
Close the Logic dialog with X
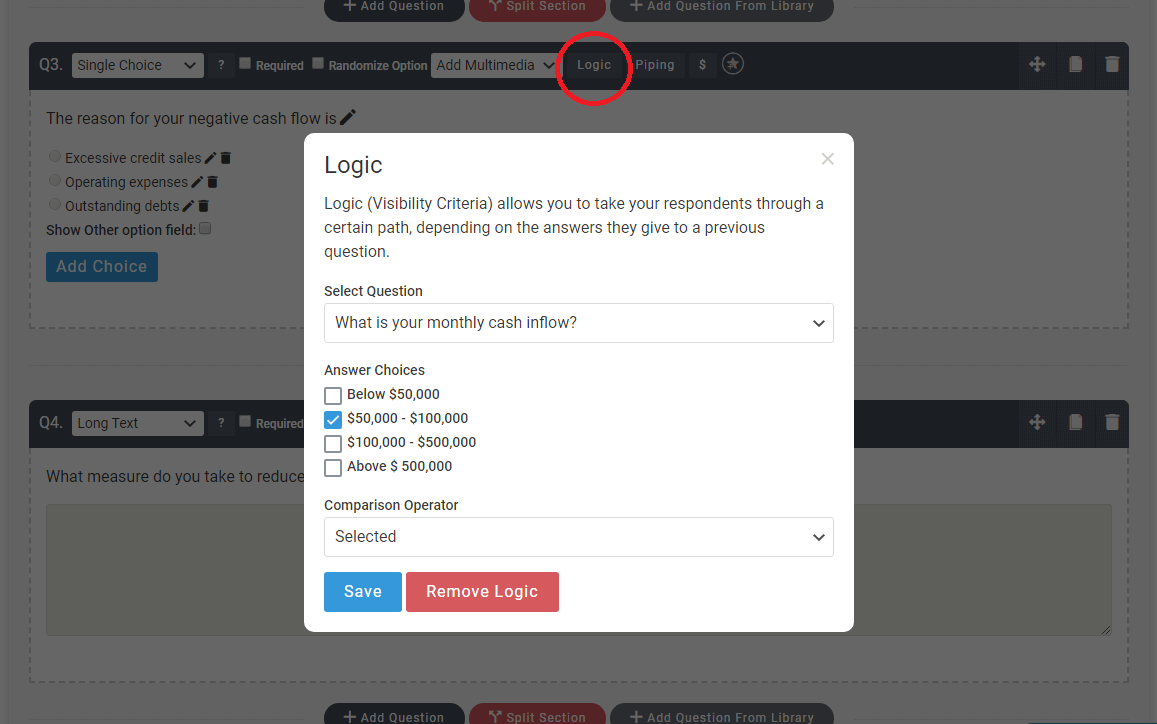pos(827,159)
